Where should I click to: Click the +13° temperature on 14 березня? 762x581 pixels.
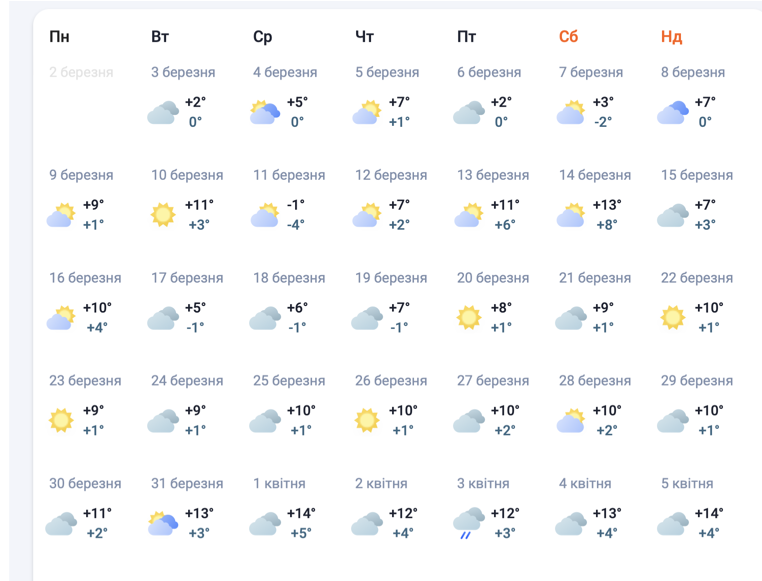(606, 205)
